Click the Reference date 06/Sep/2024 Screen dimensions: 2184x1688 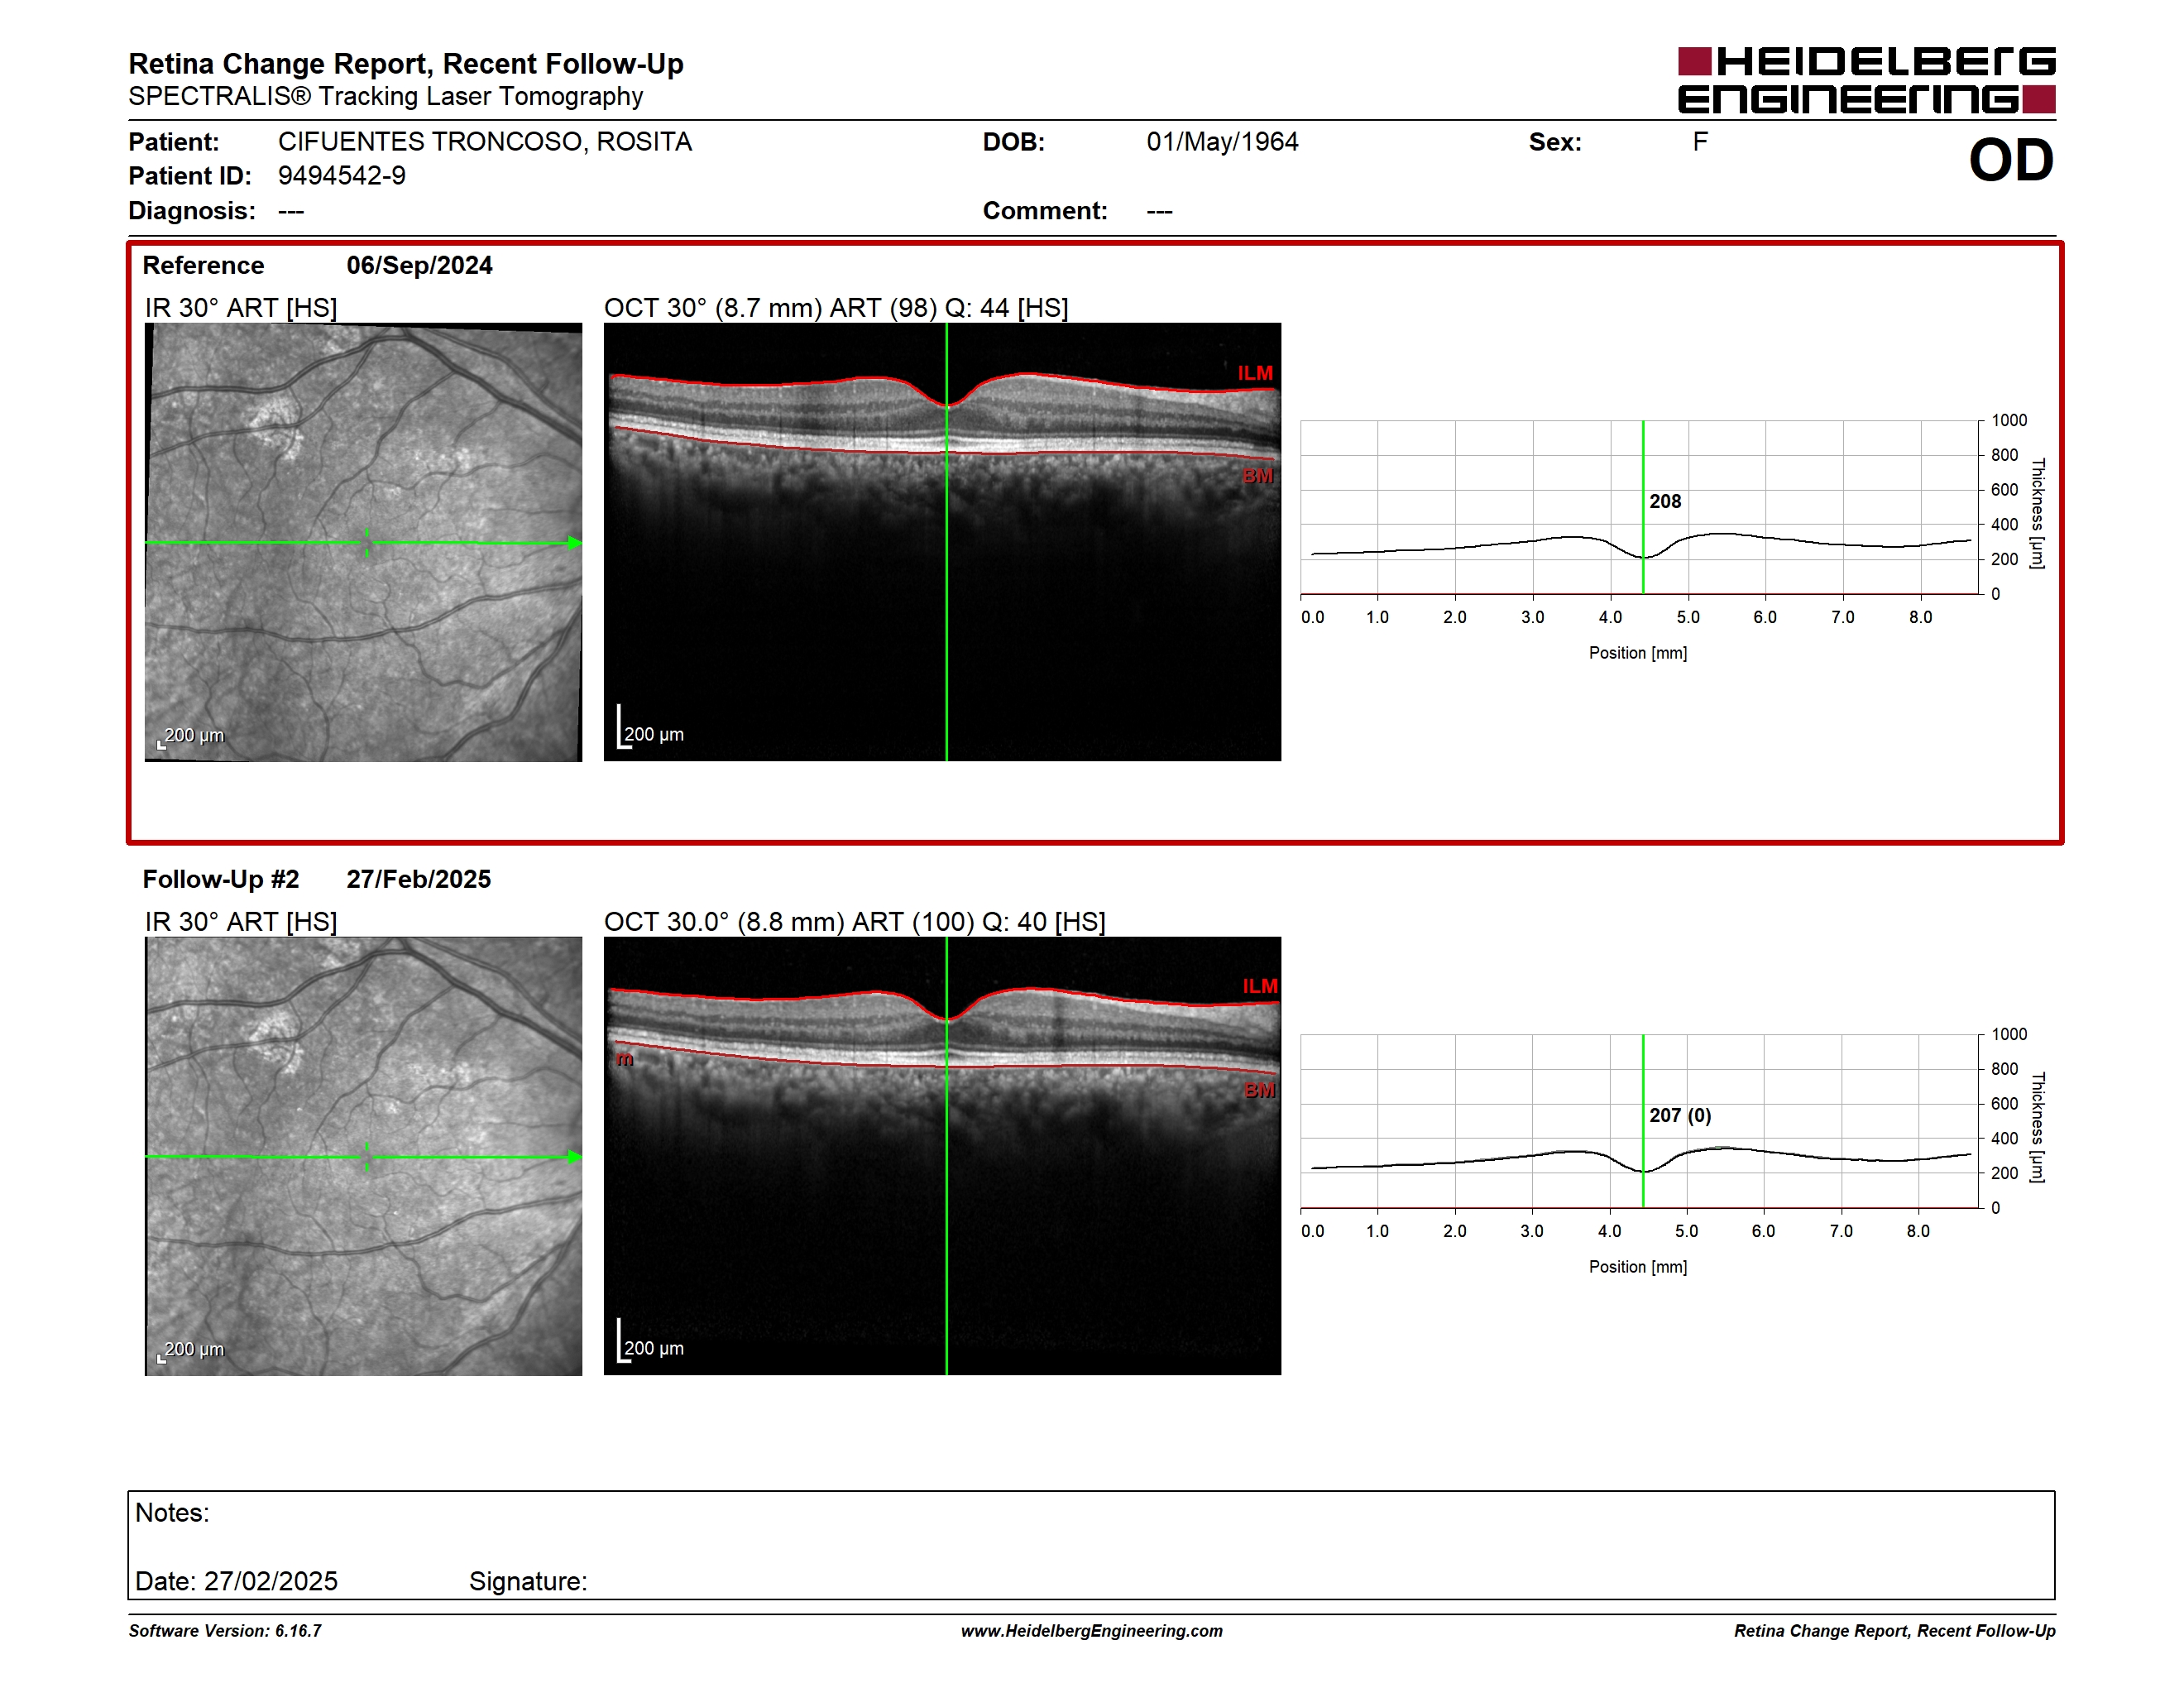[419, 265]
